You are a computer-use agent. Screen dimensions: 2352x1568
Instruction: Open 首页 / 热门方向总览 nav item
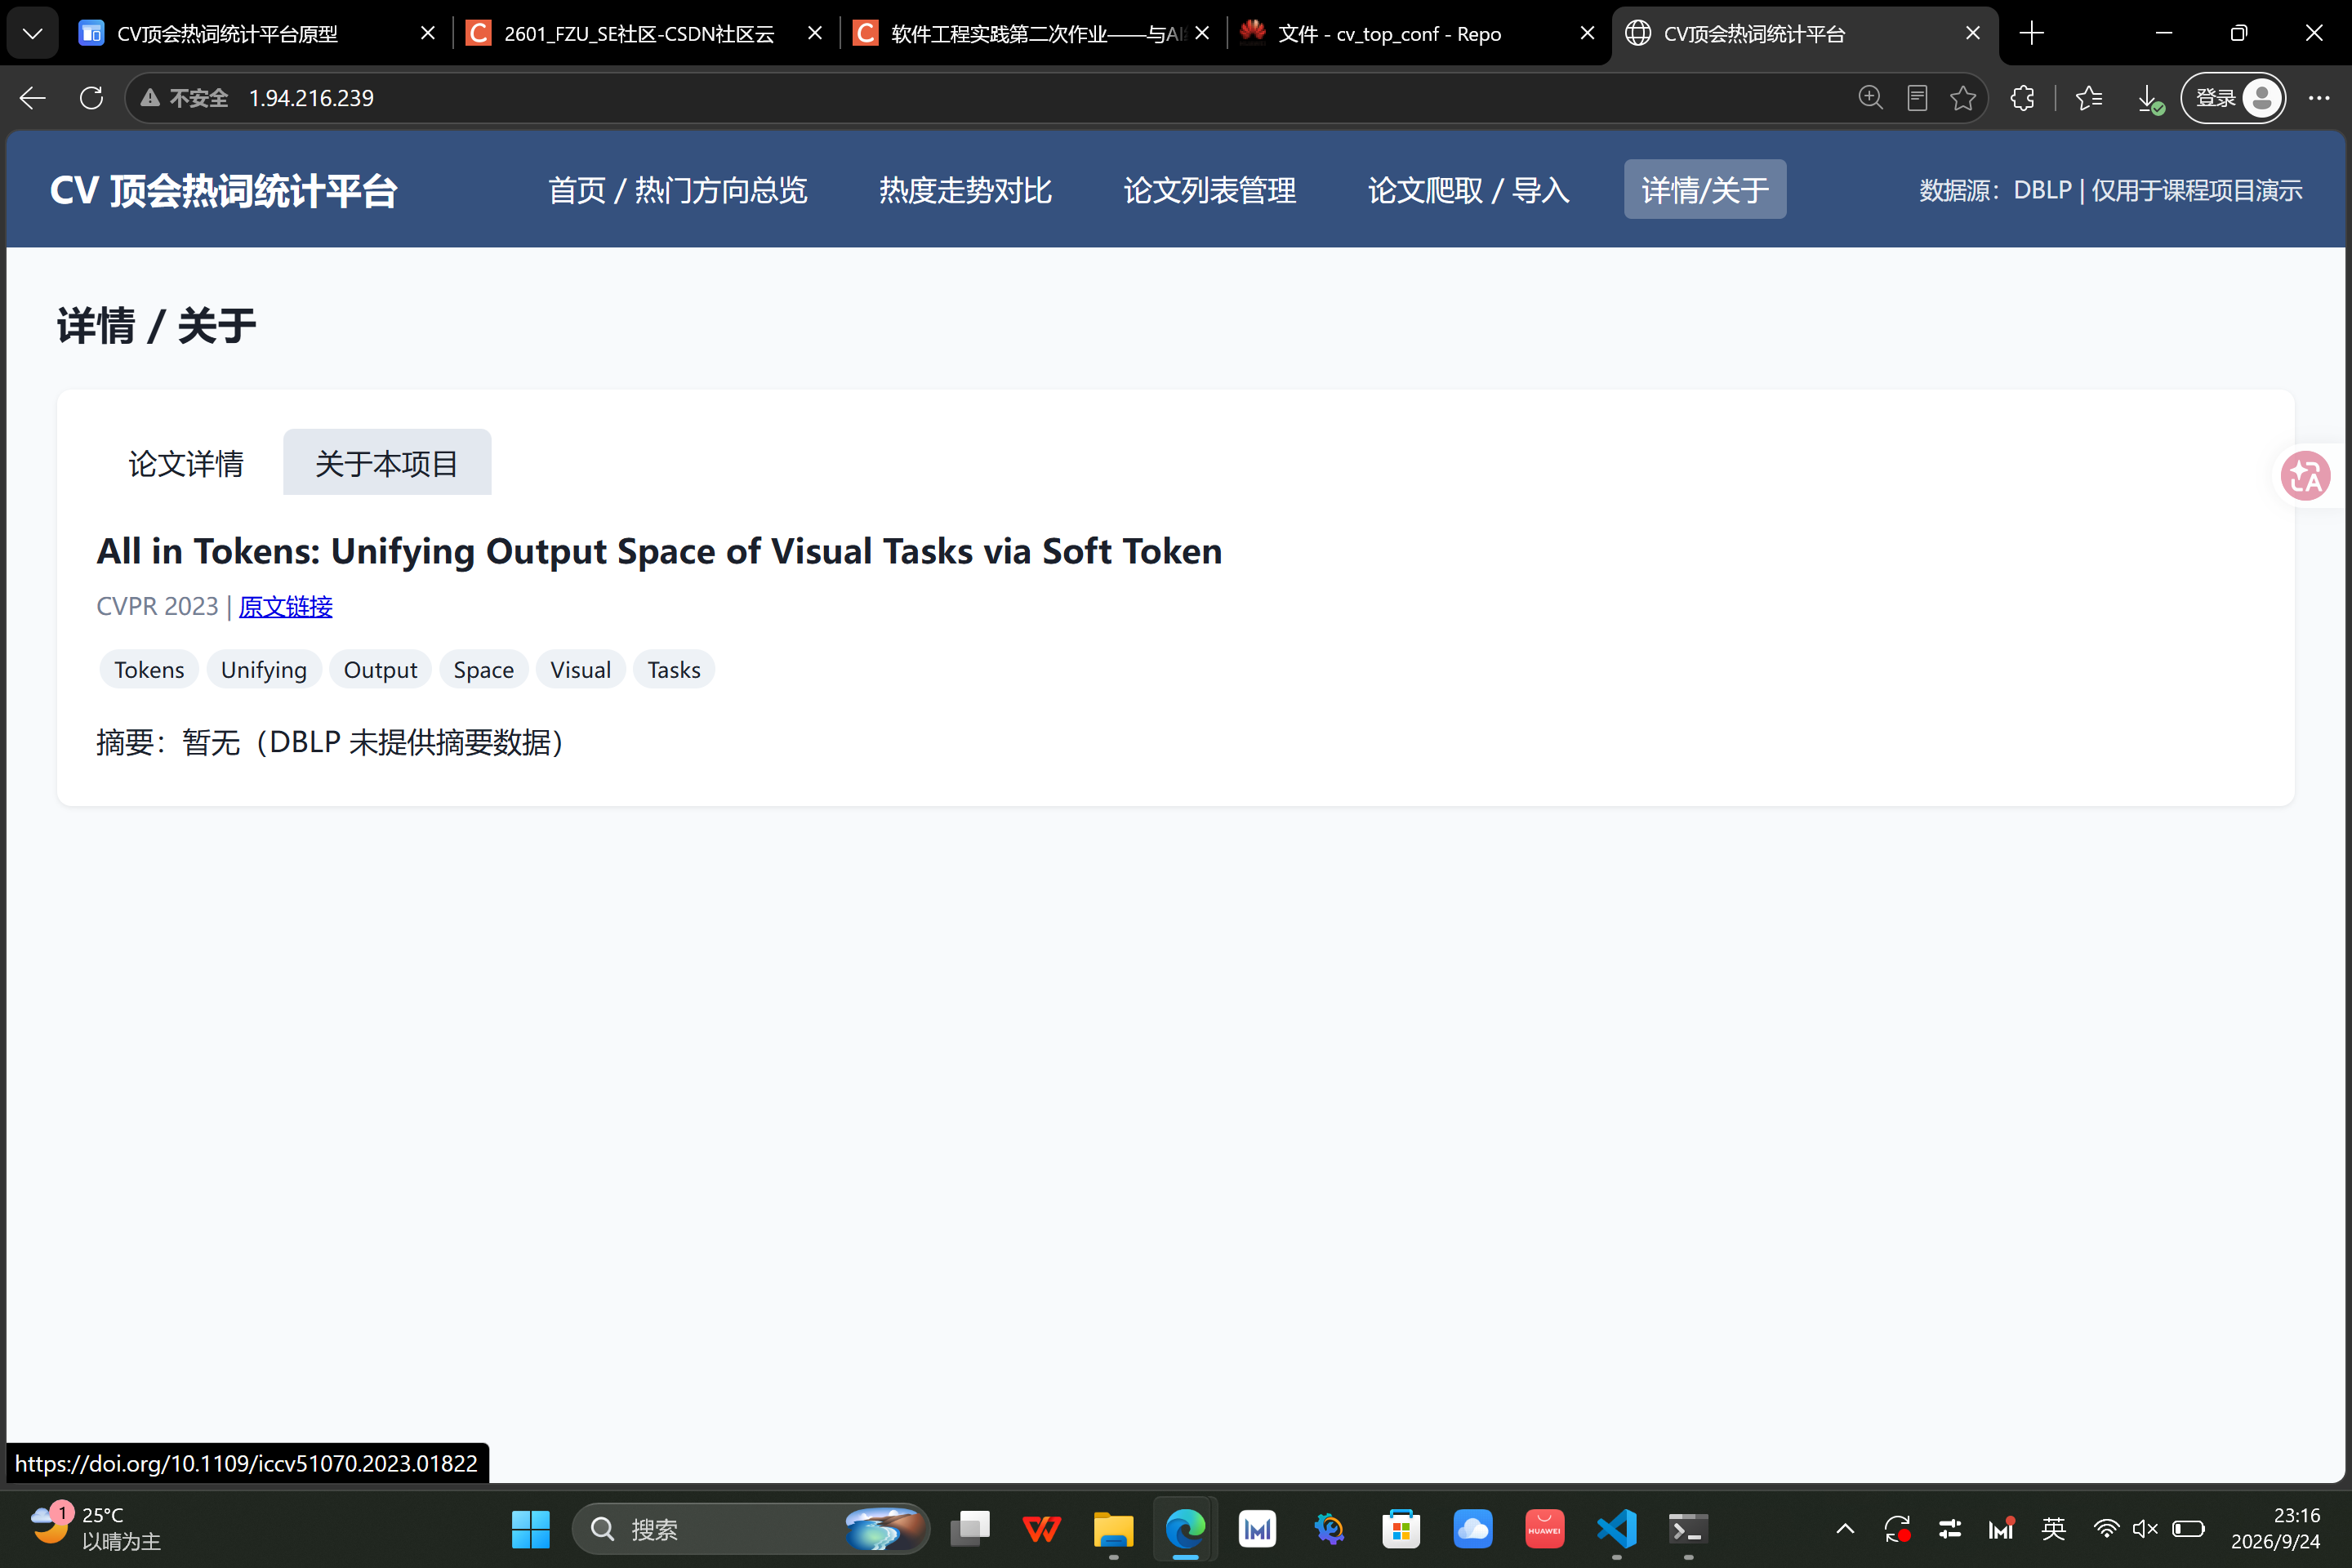[678, 190]
